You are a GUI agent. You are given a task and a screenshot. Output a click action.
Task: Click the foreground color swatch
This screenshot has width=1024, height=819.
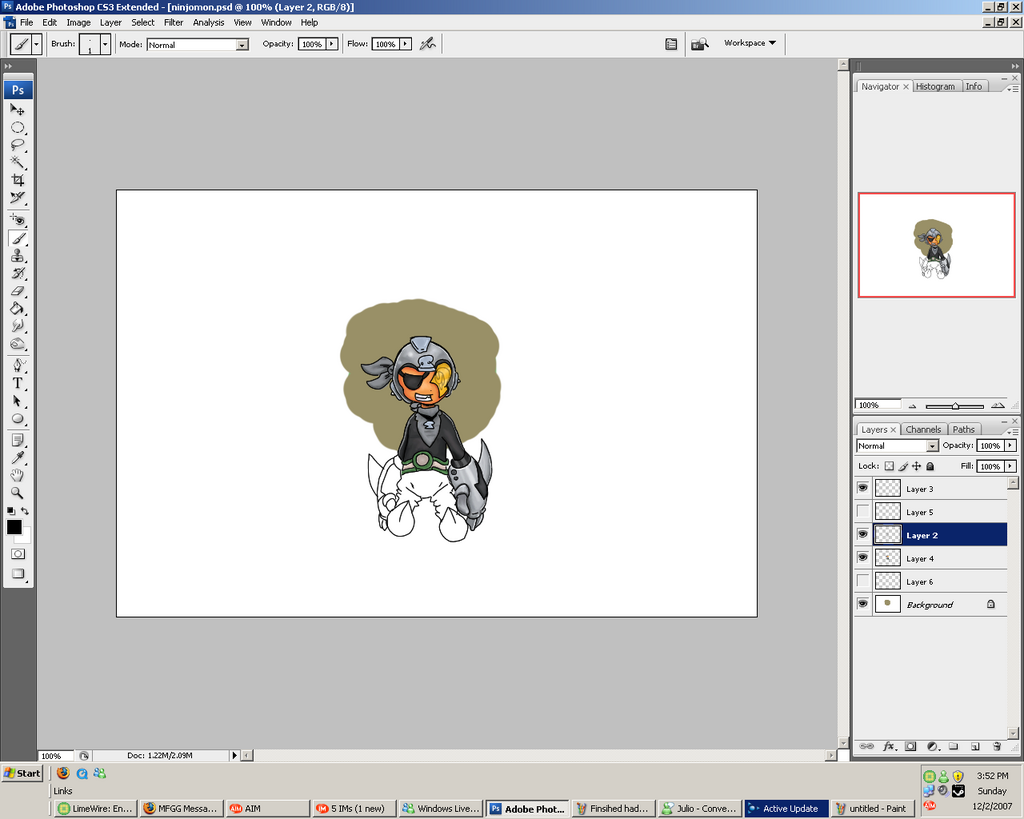pyautogui.click(x=14, y=527)
